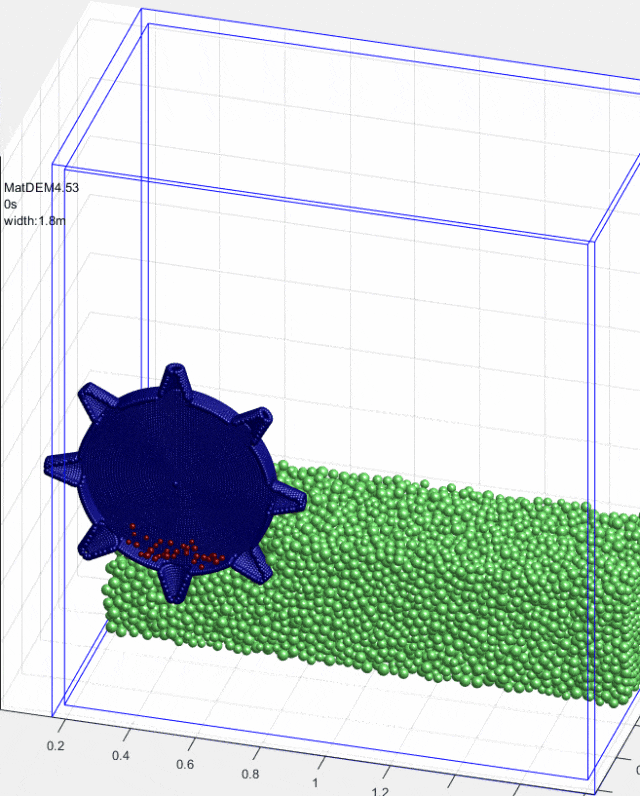Select the 0s simulation time label

pyautogui.click(x=11, y=203)
